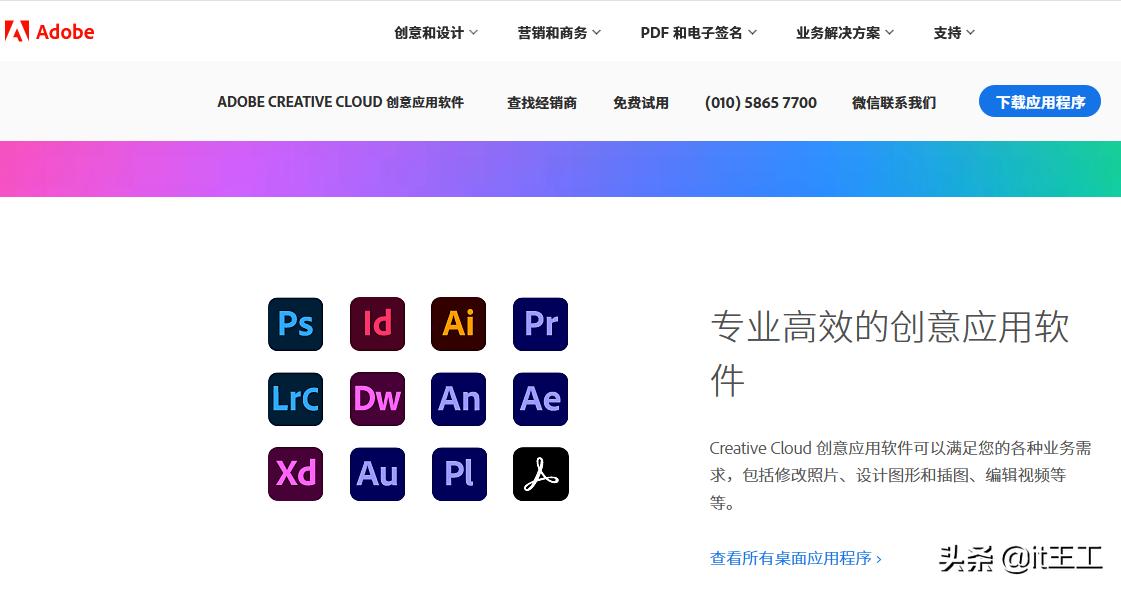
Task: Click the 下载应用程序 button
Action: pyautogui.click(x=1039, y=101)
